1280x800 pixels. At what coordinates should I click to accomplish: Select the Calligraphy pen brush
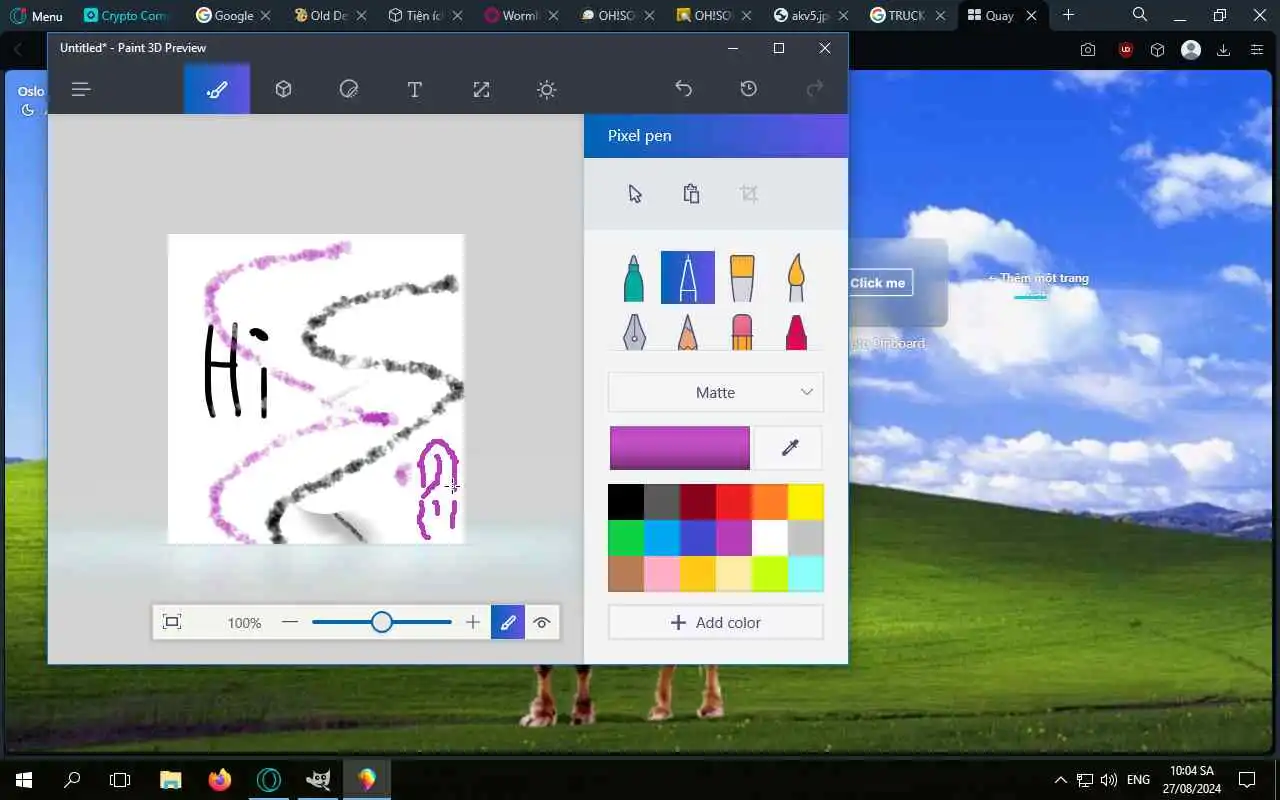[x=634, y=331]
